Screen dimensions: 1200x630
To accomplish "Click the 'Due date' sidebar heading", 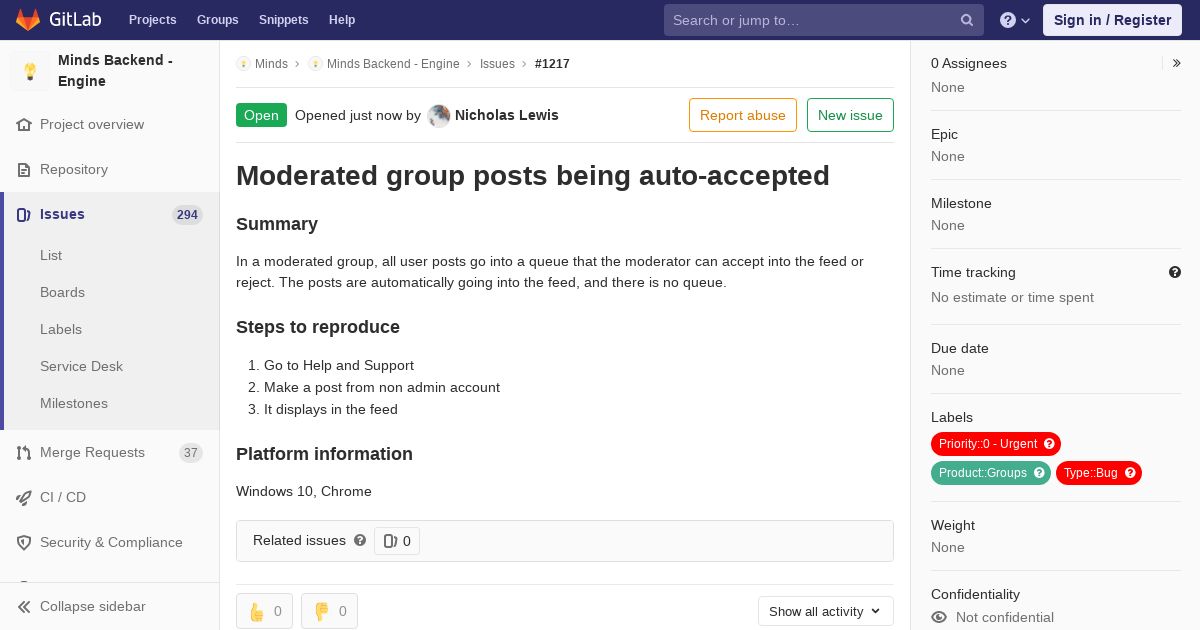I will (960, 349).
